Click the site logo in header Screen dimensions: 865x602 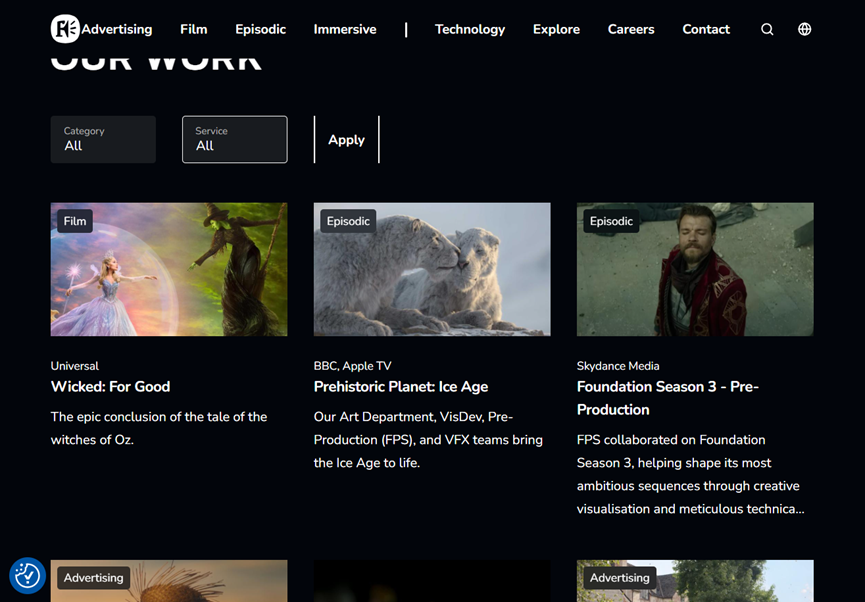(65, 29)
